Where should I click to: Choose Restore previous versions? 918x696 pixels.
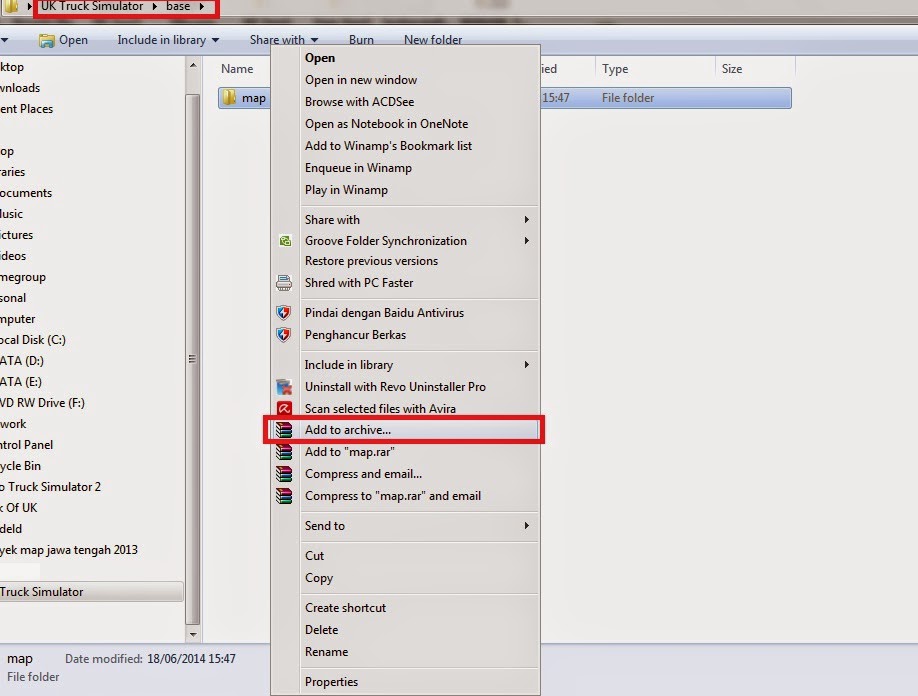371,261
